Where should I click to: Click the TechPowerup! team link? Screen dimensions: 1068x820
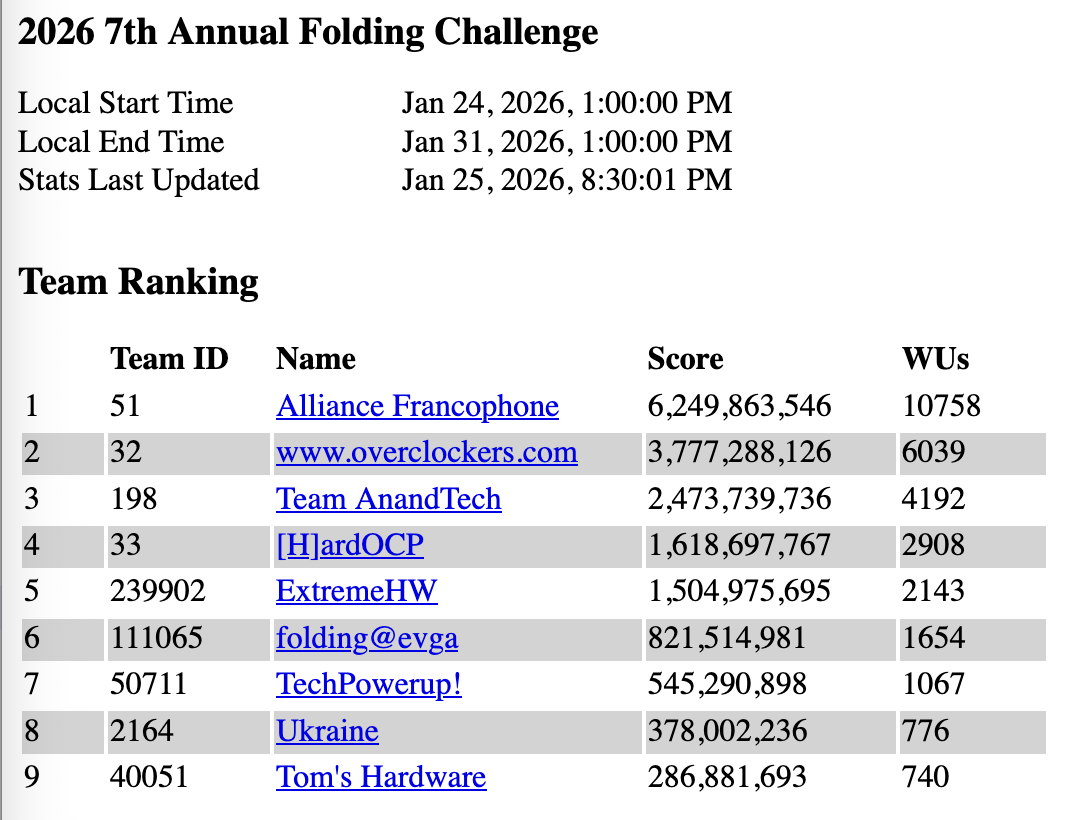369,684
